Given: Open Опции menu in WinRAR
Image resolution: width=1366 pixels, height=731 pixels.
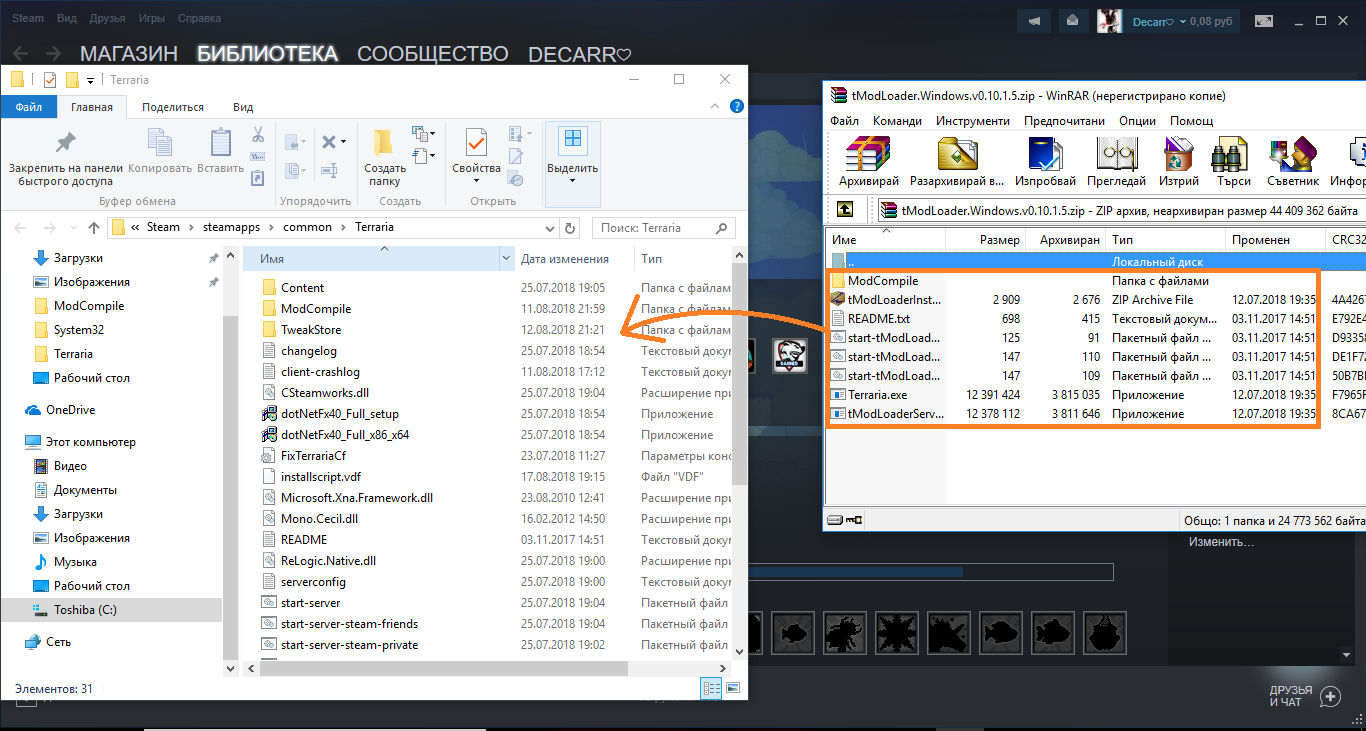Looking at the screenshot, I should (1138, 121).
